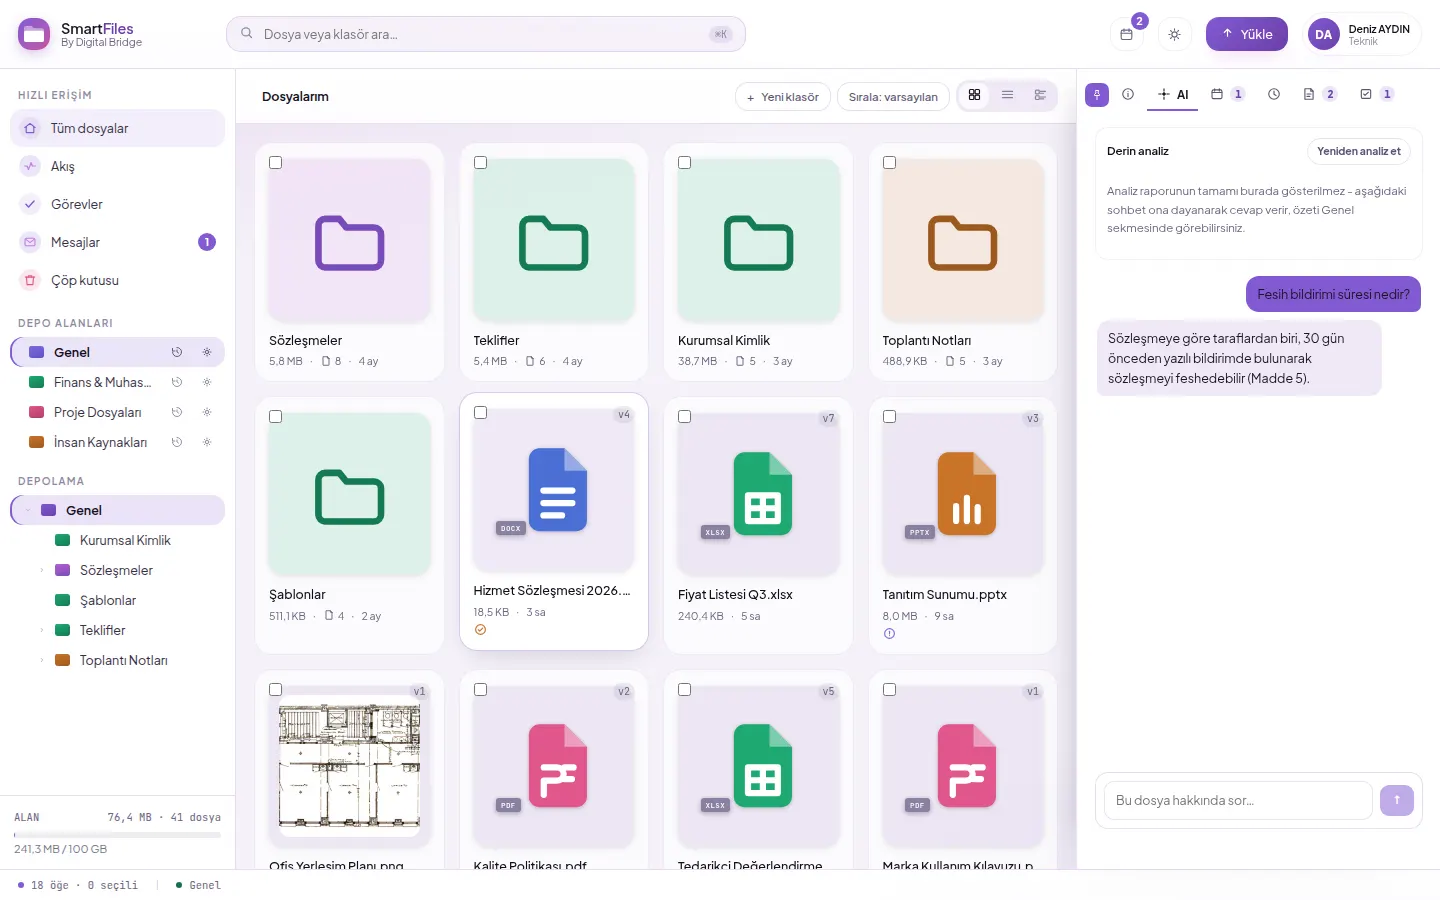
Task: Open the info tab icon in details panel
Action: [1128, 94]
